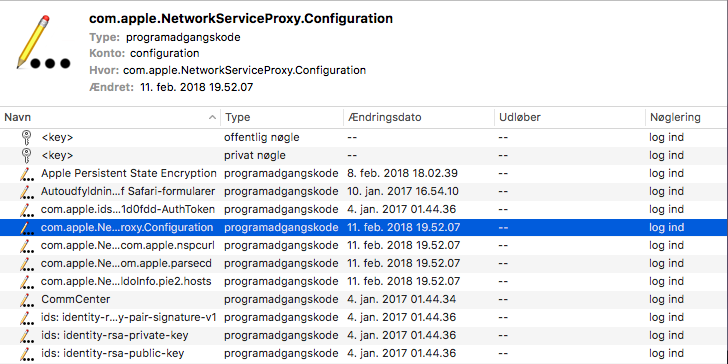Toggle sort arrow in the Navn column
728x364 pixels.
[x=212, y=117]
